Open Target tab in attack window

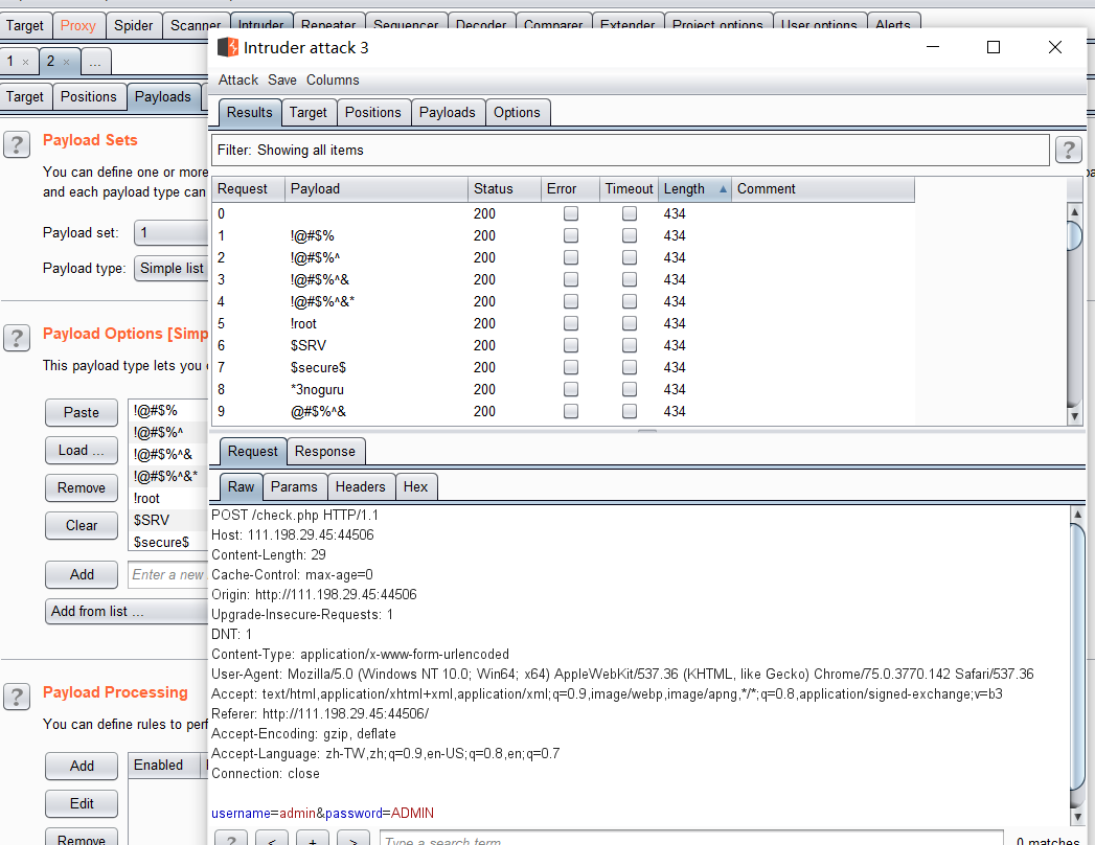[308, 112]
